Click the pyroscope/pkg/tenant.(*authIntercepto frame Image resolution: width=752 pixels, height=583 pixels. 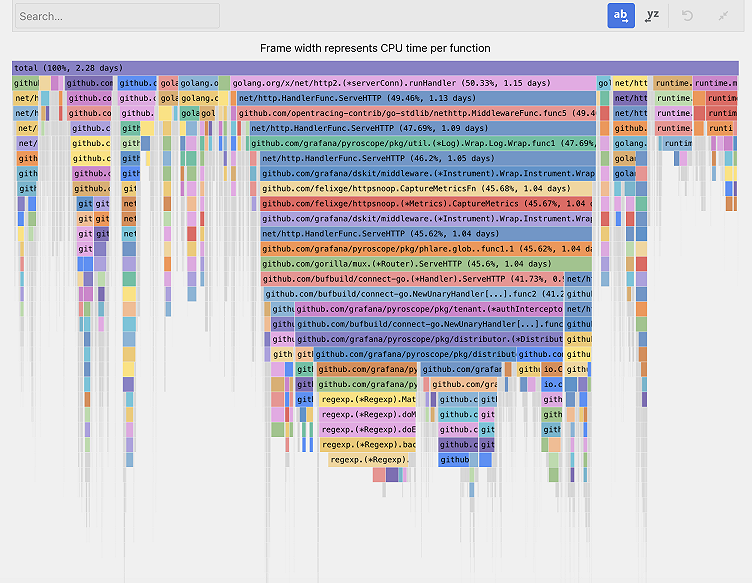pos(429,309)
